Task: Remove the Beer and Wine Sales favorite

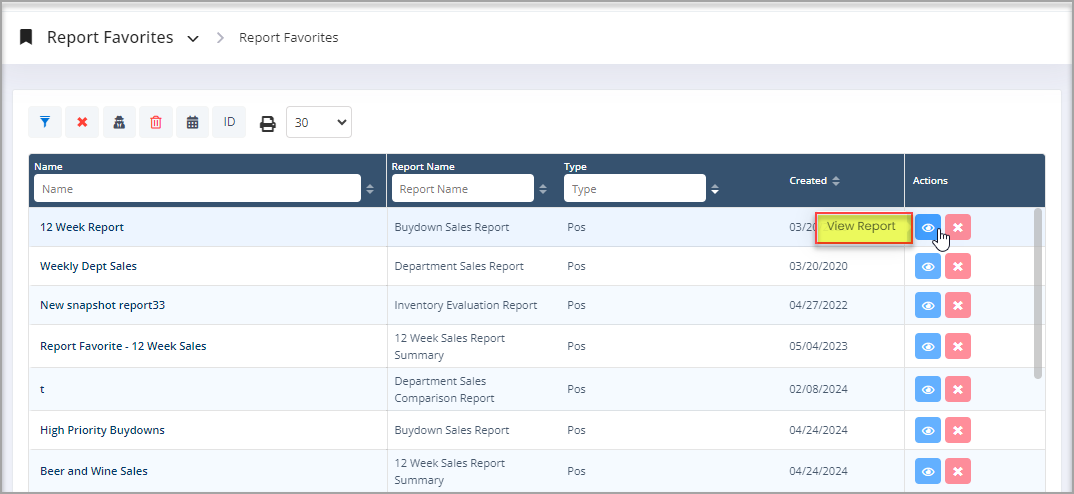Action: point(958,471)
